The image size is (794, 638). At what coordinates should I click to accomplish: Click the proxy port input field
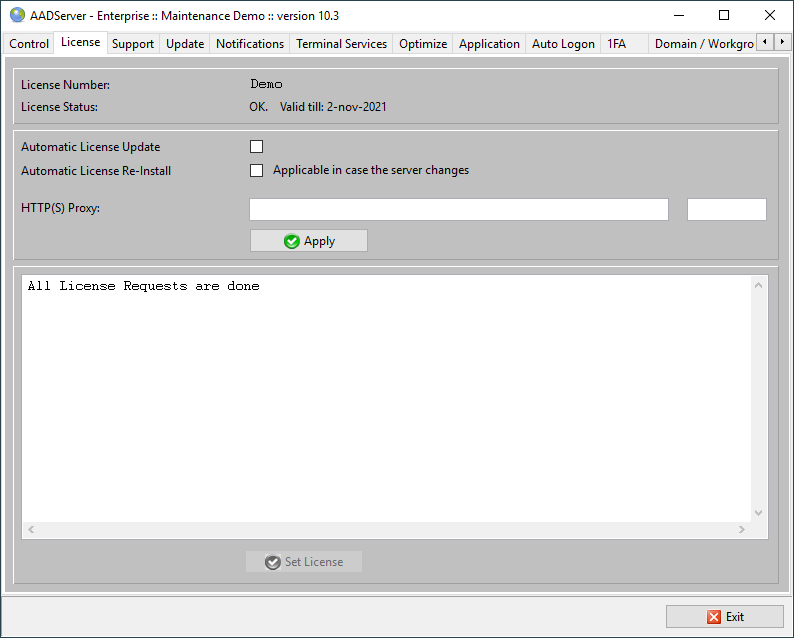726,209
